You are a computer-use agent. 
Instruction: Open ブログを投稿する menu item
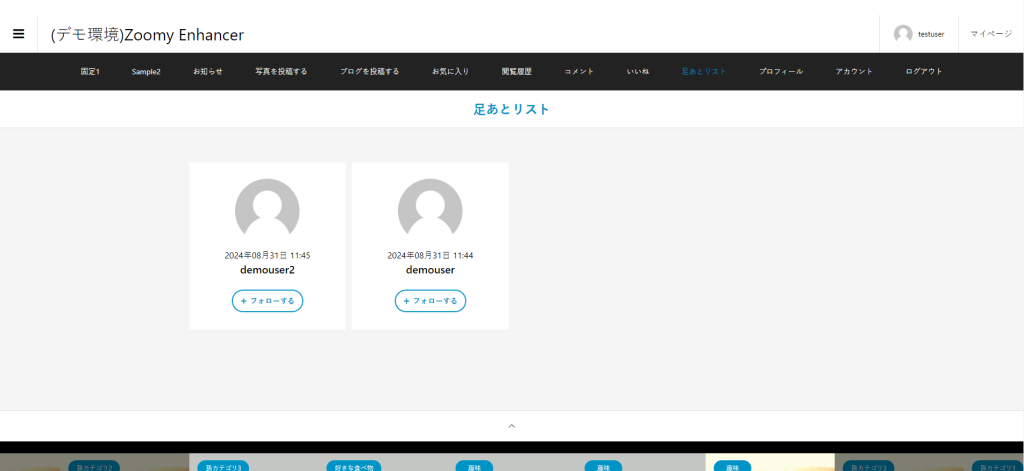(369, 72)
